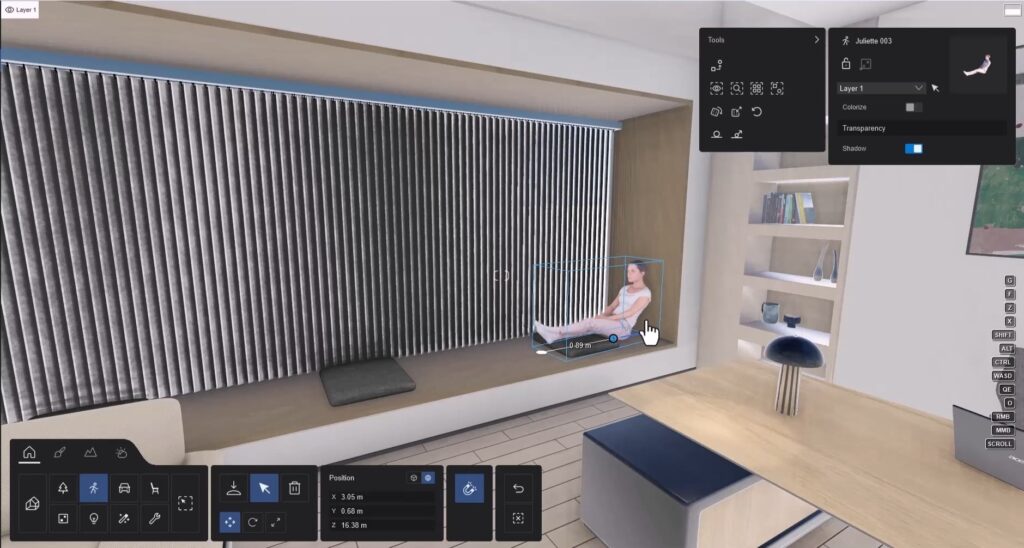The image size is (1024, 548).
Task: Click the RMB shortcut hint
Action: (x=1002, y=416)
